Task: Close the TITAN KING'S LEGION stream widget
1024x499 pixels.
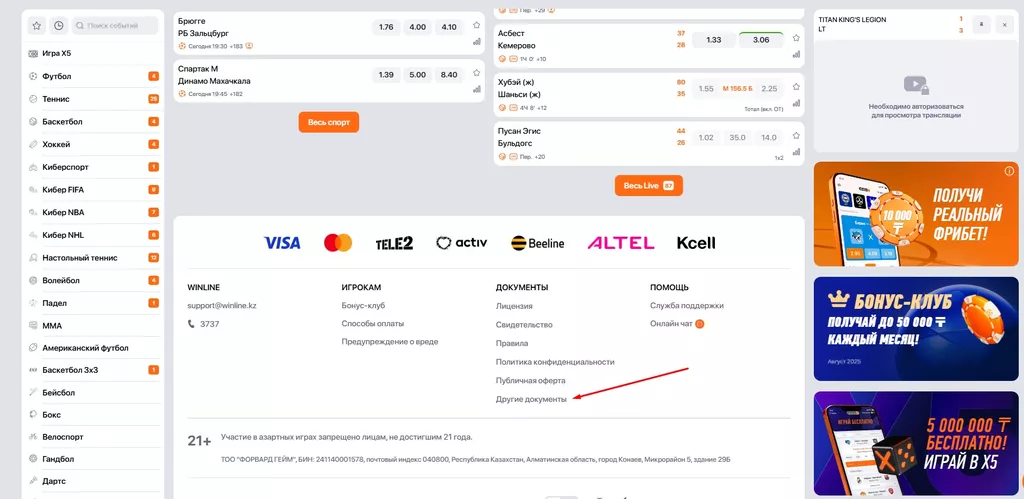Action: point(1004,25)
